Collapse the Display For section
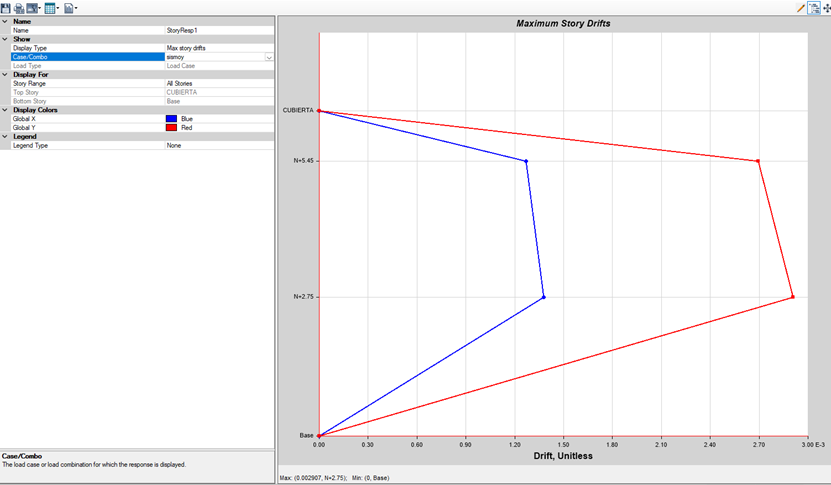831x485 pixels. pos(5,74)
